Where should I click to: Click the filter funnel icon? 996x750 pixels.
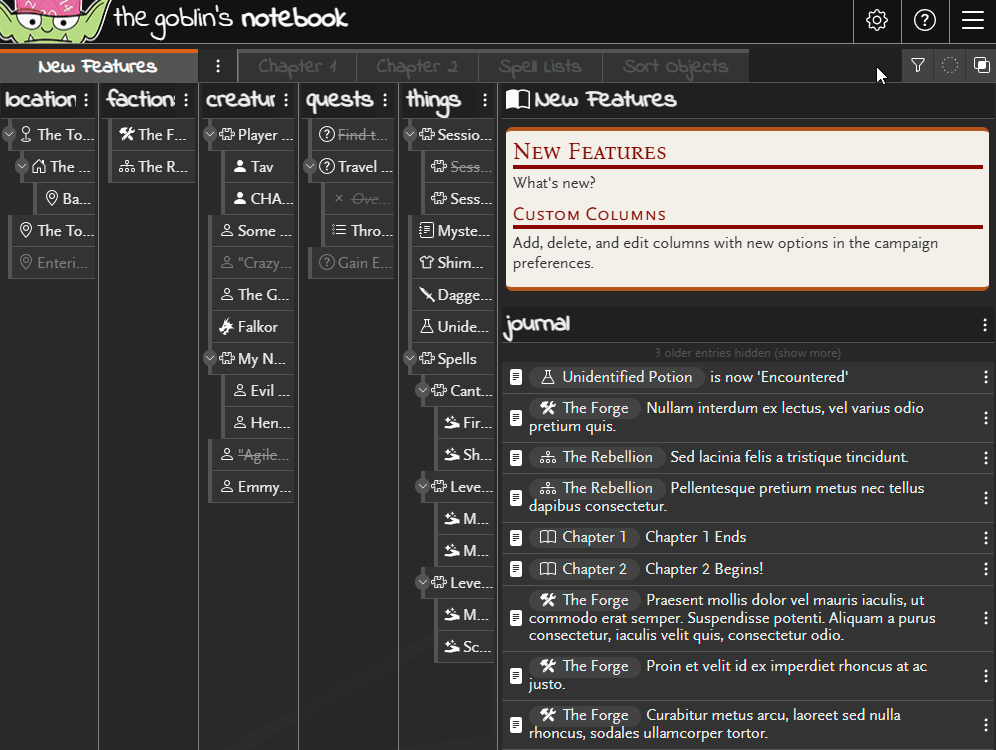coord(918,66)
